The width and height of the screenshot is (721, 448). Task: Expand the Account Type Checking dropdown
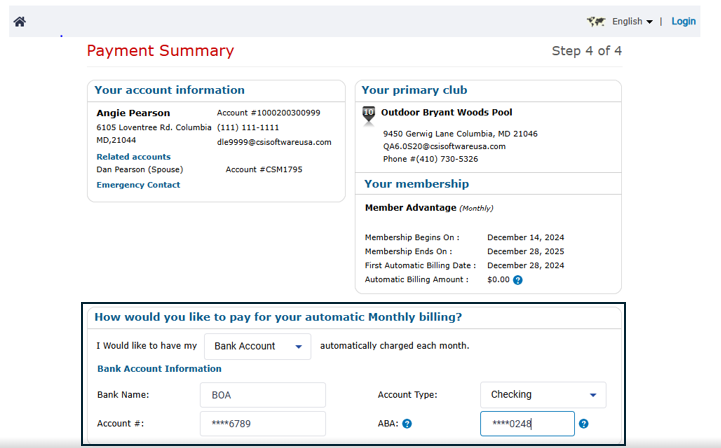tap(543, 395)
